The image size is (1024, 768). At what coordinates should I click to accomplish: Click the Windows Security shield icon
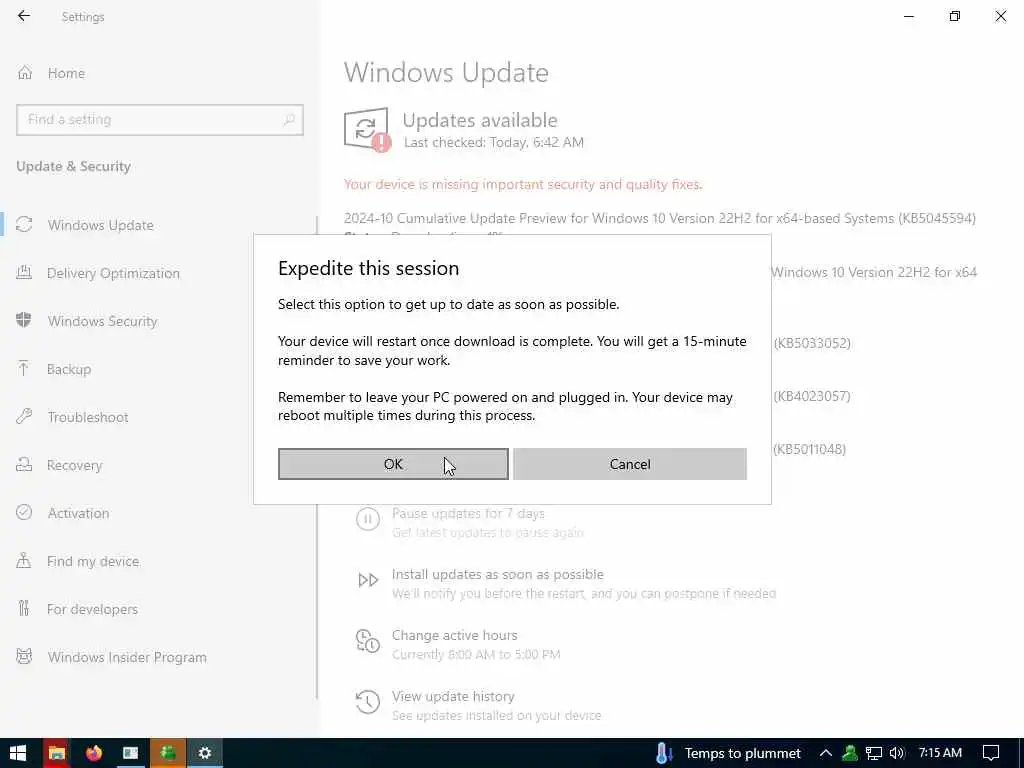[x=24, y=321]
